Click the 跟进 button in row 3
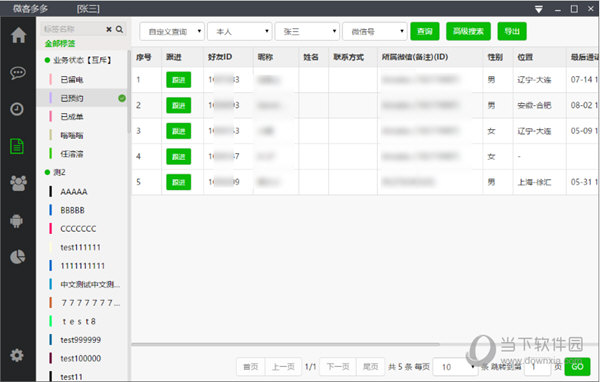The width and height of the screenshot is (600, 382). 179,131
